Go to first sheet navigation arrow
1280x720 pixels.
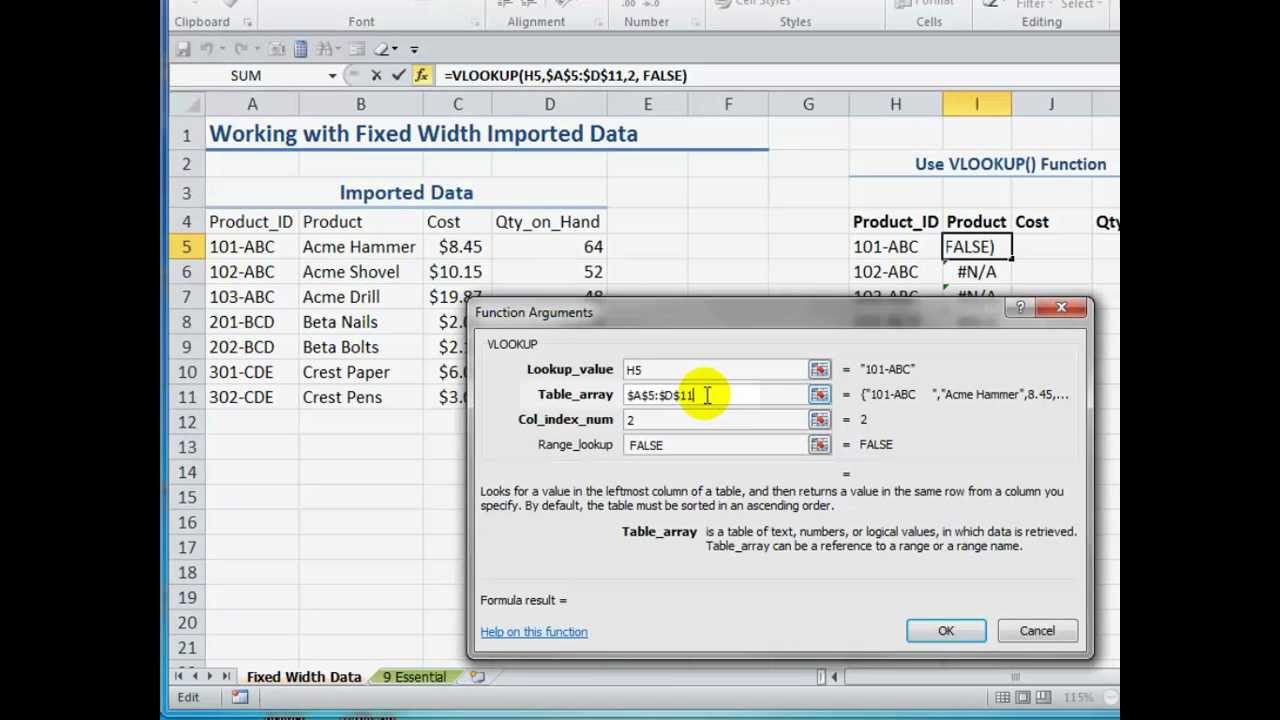[178, 677]
